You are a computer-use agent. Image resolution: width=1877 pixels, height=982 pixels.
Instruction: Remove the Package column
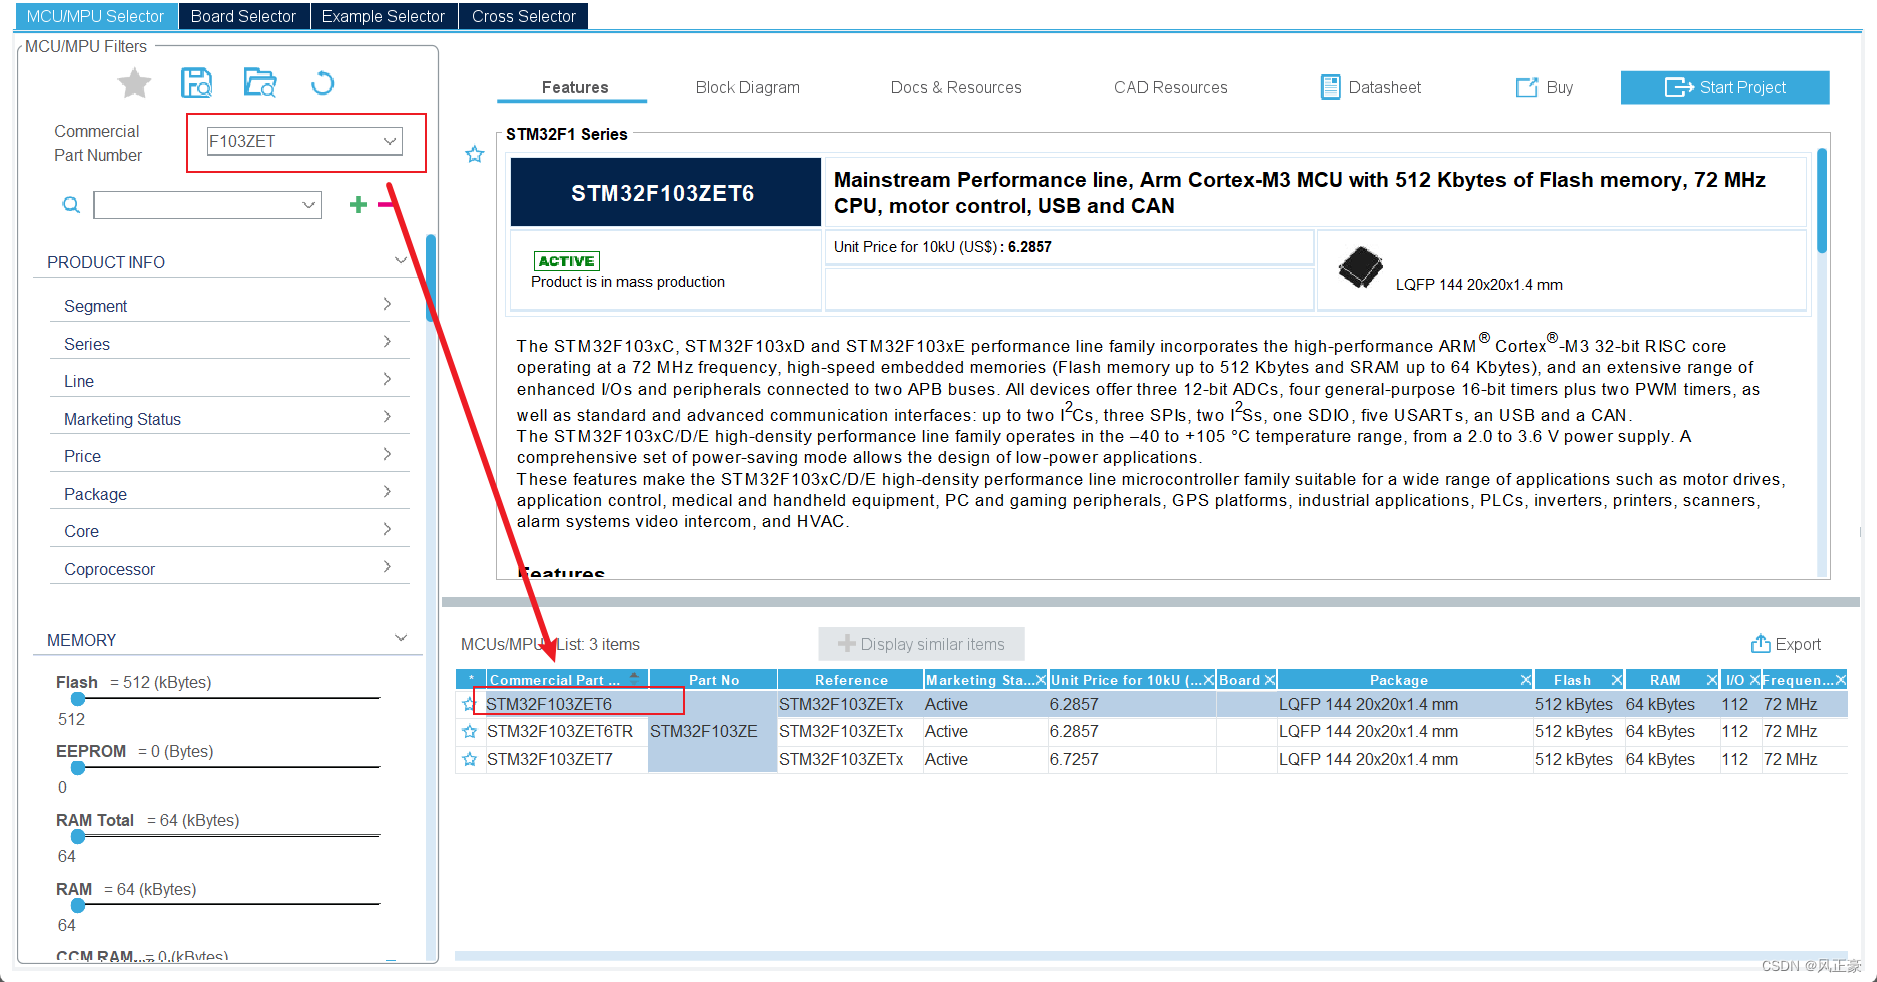[1525, 680]
